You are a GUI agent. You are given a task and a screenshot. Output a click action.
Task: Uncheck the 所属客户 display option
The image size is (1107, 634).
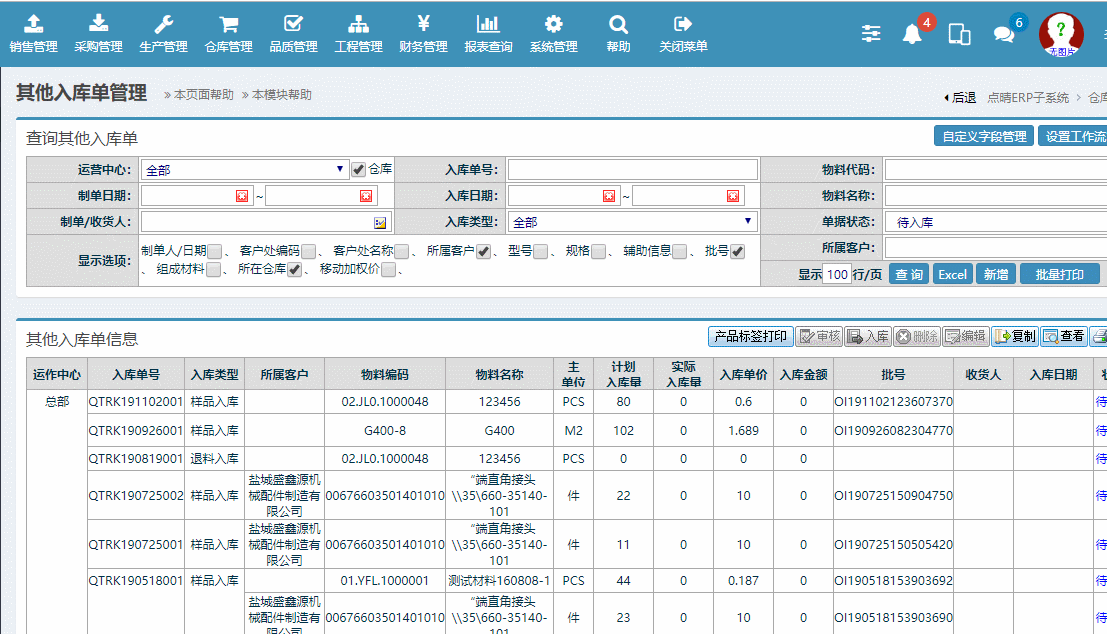point(483,252)
